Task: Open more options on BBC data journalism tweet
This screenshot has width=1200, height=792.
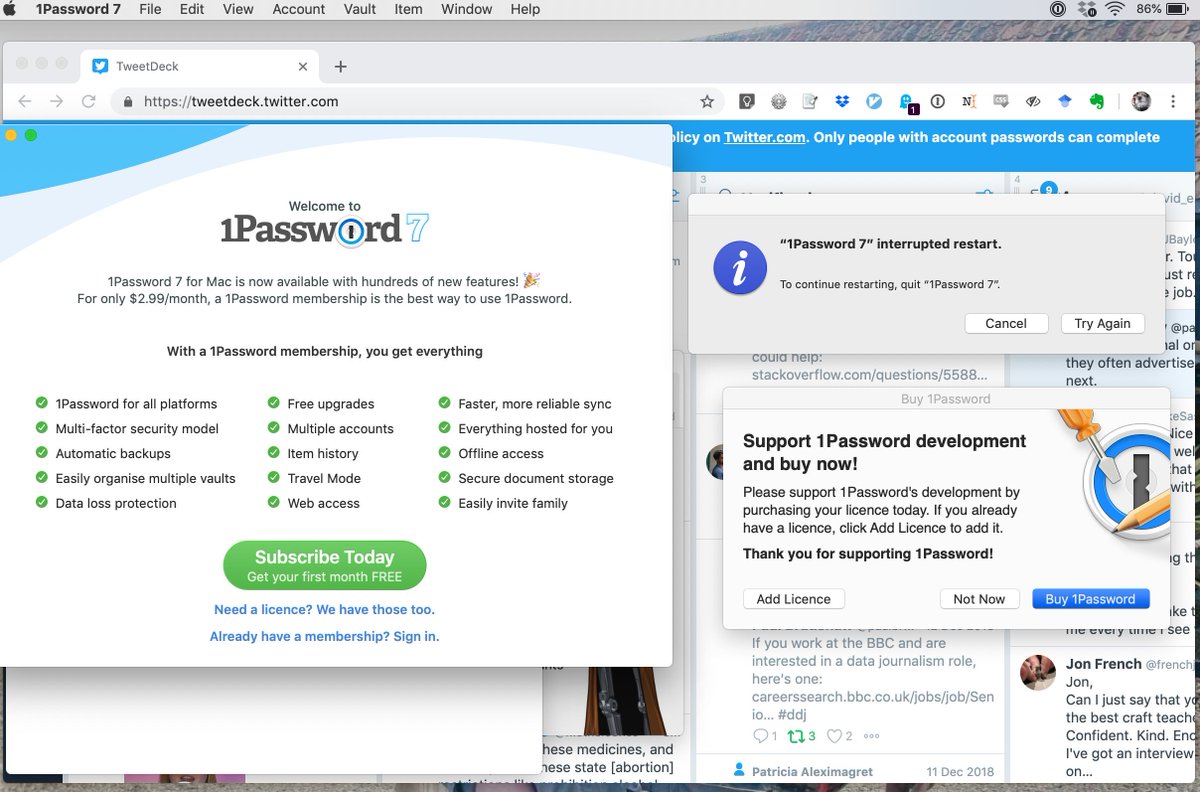Action: coord(872,736)
